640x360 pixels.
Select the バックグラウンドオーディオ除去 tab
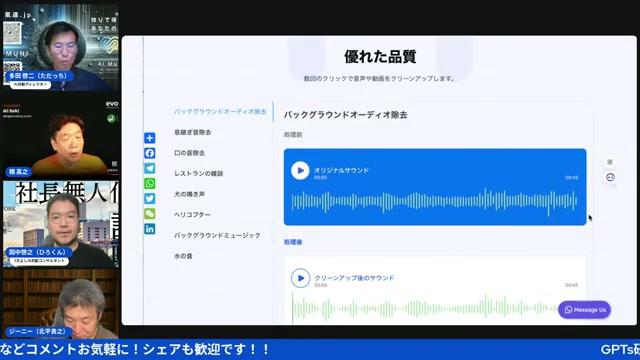point(220,111)
